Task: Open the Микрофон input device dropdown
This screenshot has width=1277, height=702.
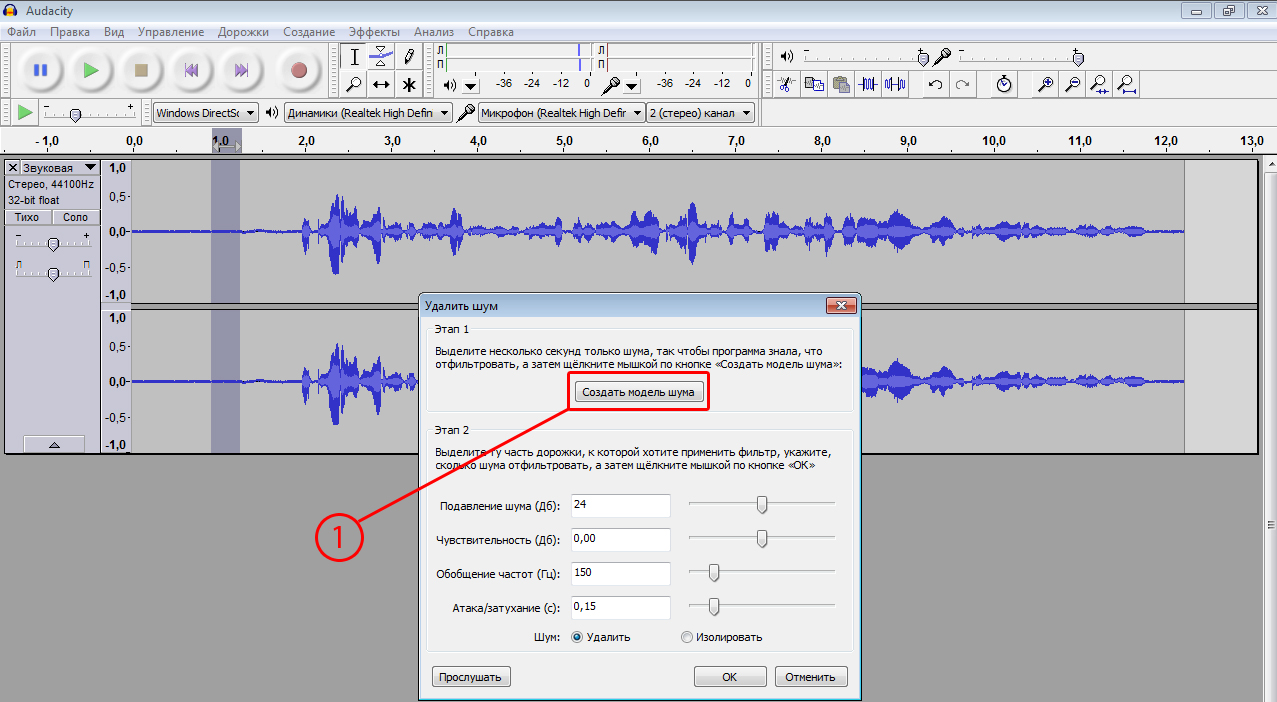Action: click(561, 113)
